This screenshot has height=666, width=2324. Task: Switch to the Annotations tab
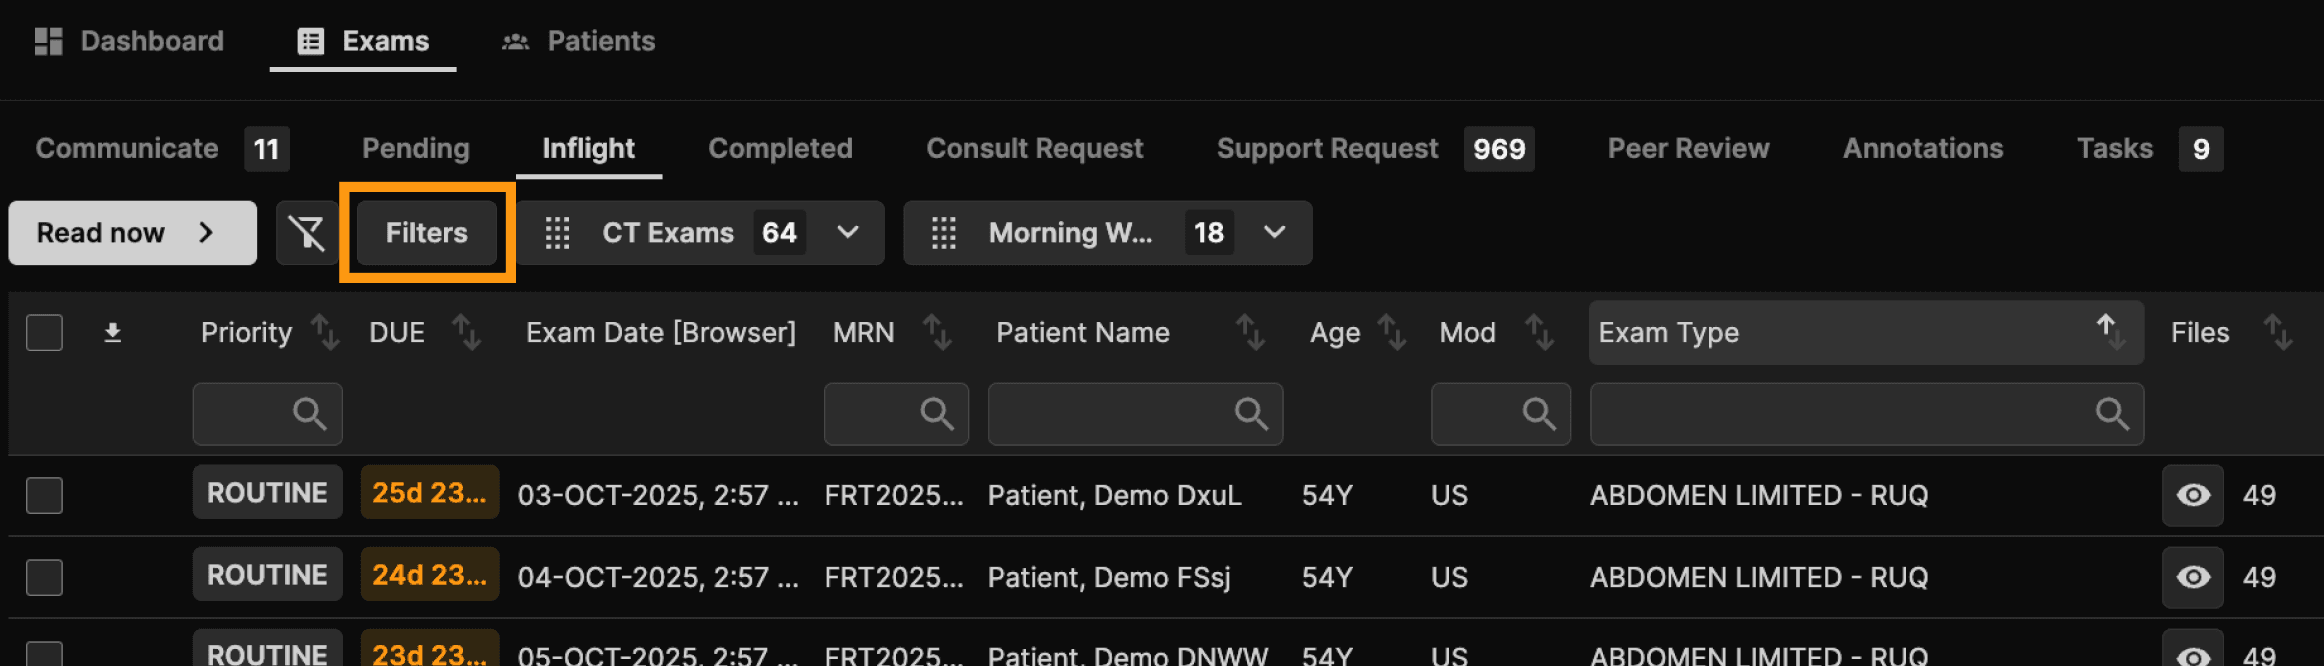point(1923,149)
